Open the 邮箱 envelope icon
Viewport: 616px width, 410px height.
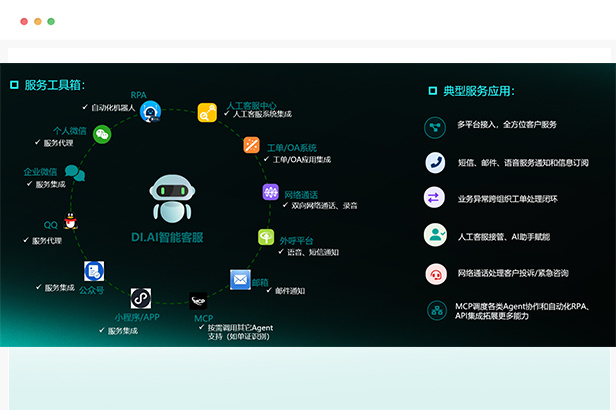pos(240,279)
